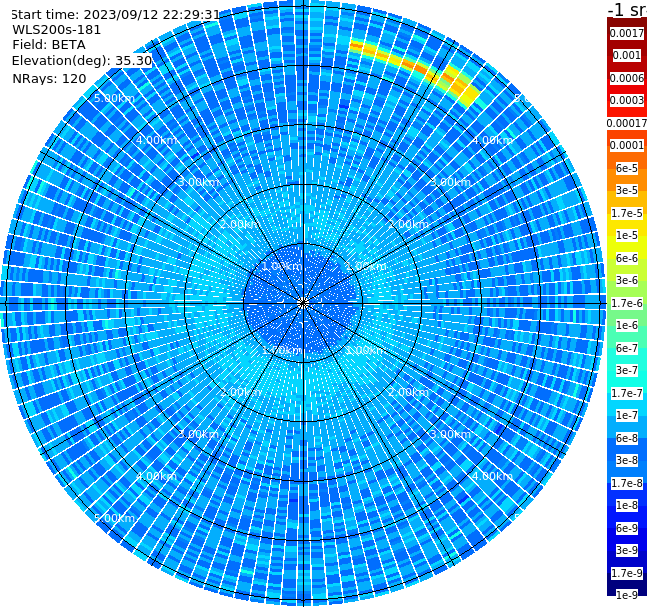
Task: Click the lower-left 5.00km range ring label
Action: [114, 518]
